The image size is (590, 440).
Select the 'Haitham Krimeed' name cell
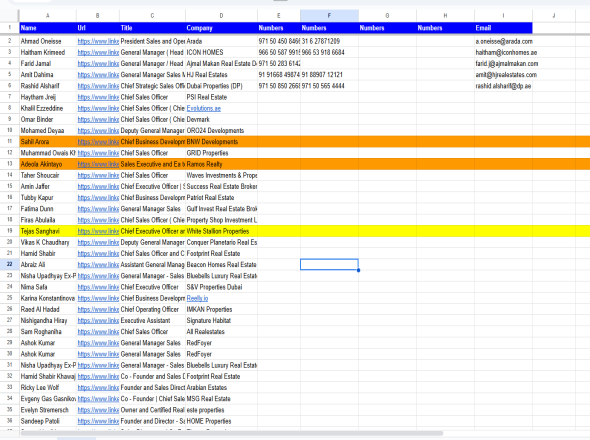tap(48, 52)
